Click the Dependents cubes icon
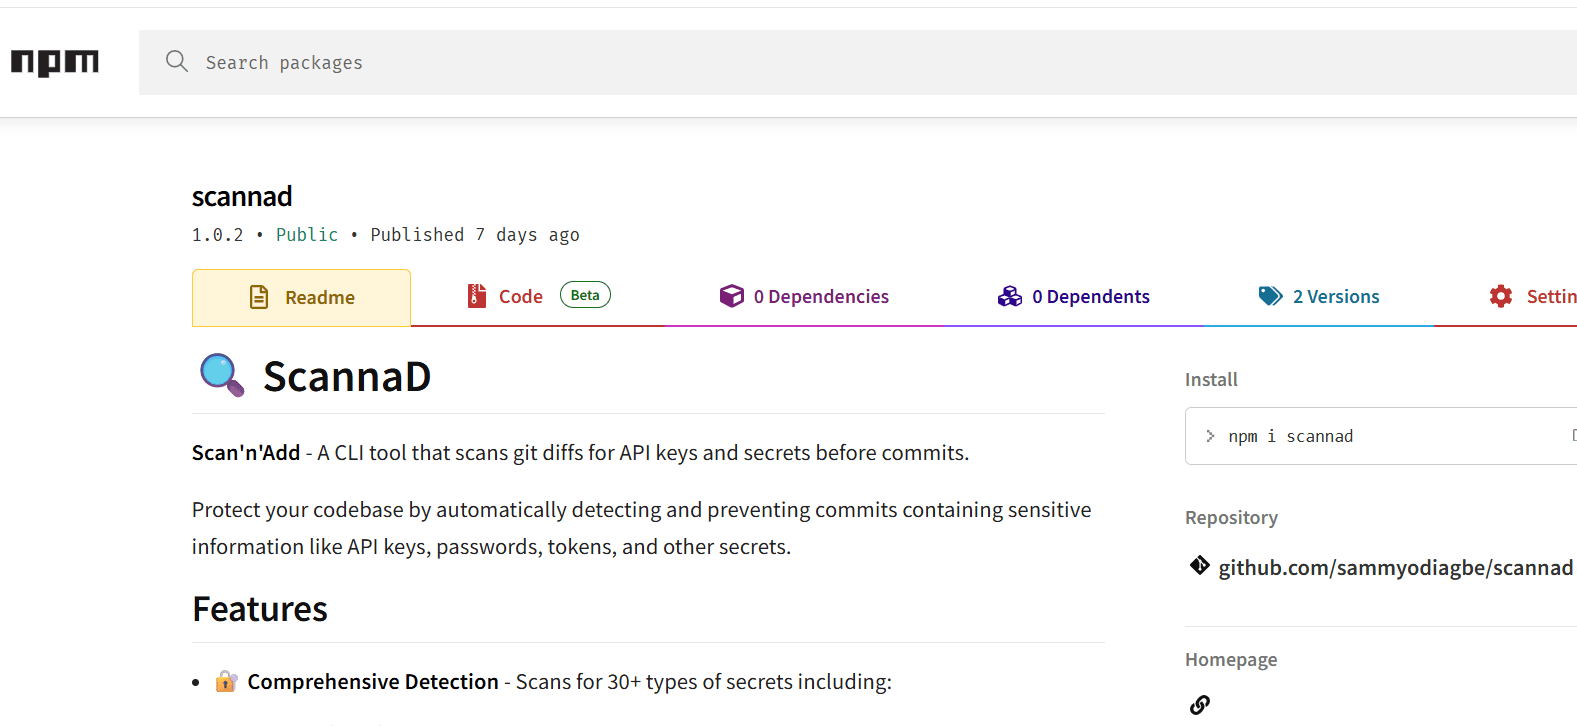 (x=1010, y=296)
